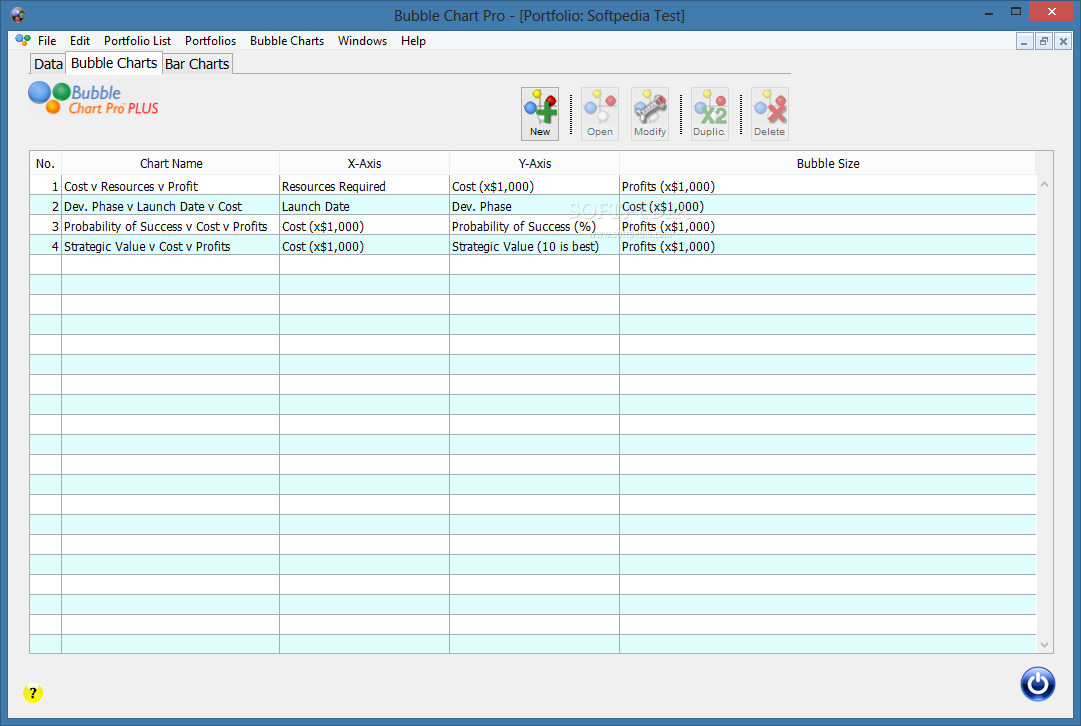
Task: Open the Bubble Charts menu
Action: click(x=287, y=41)
